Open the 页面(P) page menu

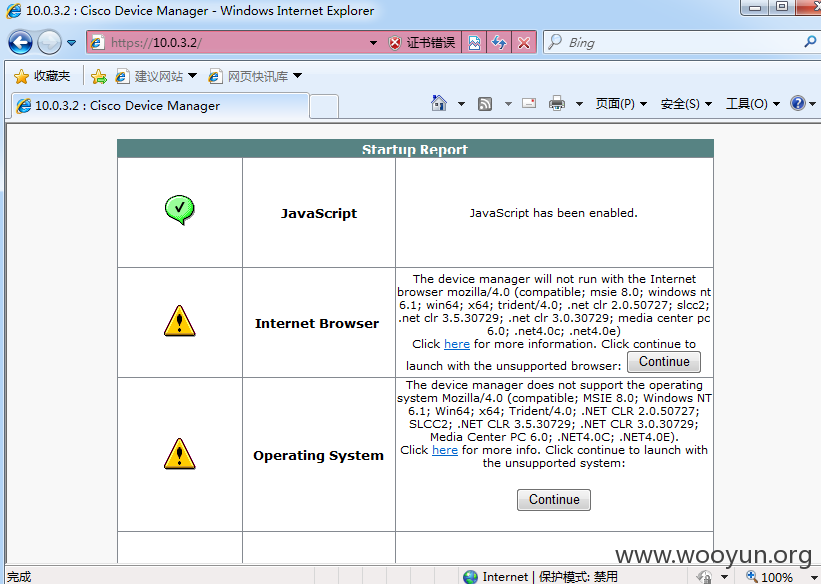621,104
